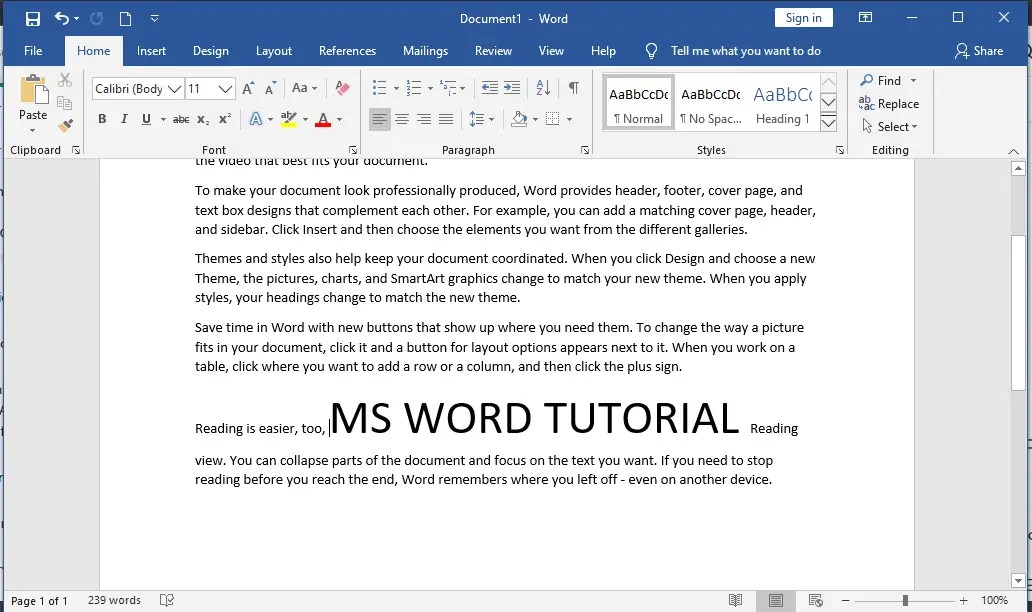
Task: Open the File menu
Action: (33, 51)
